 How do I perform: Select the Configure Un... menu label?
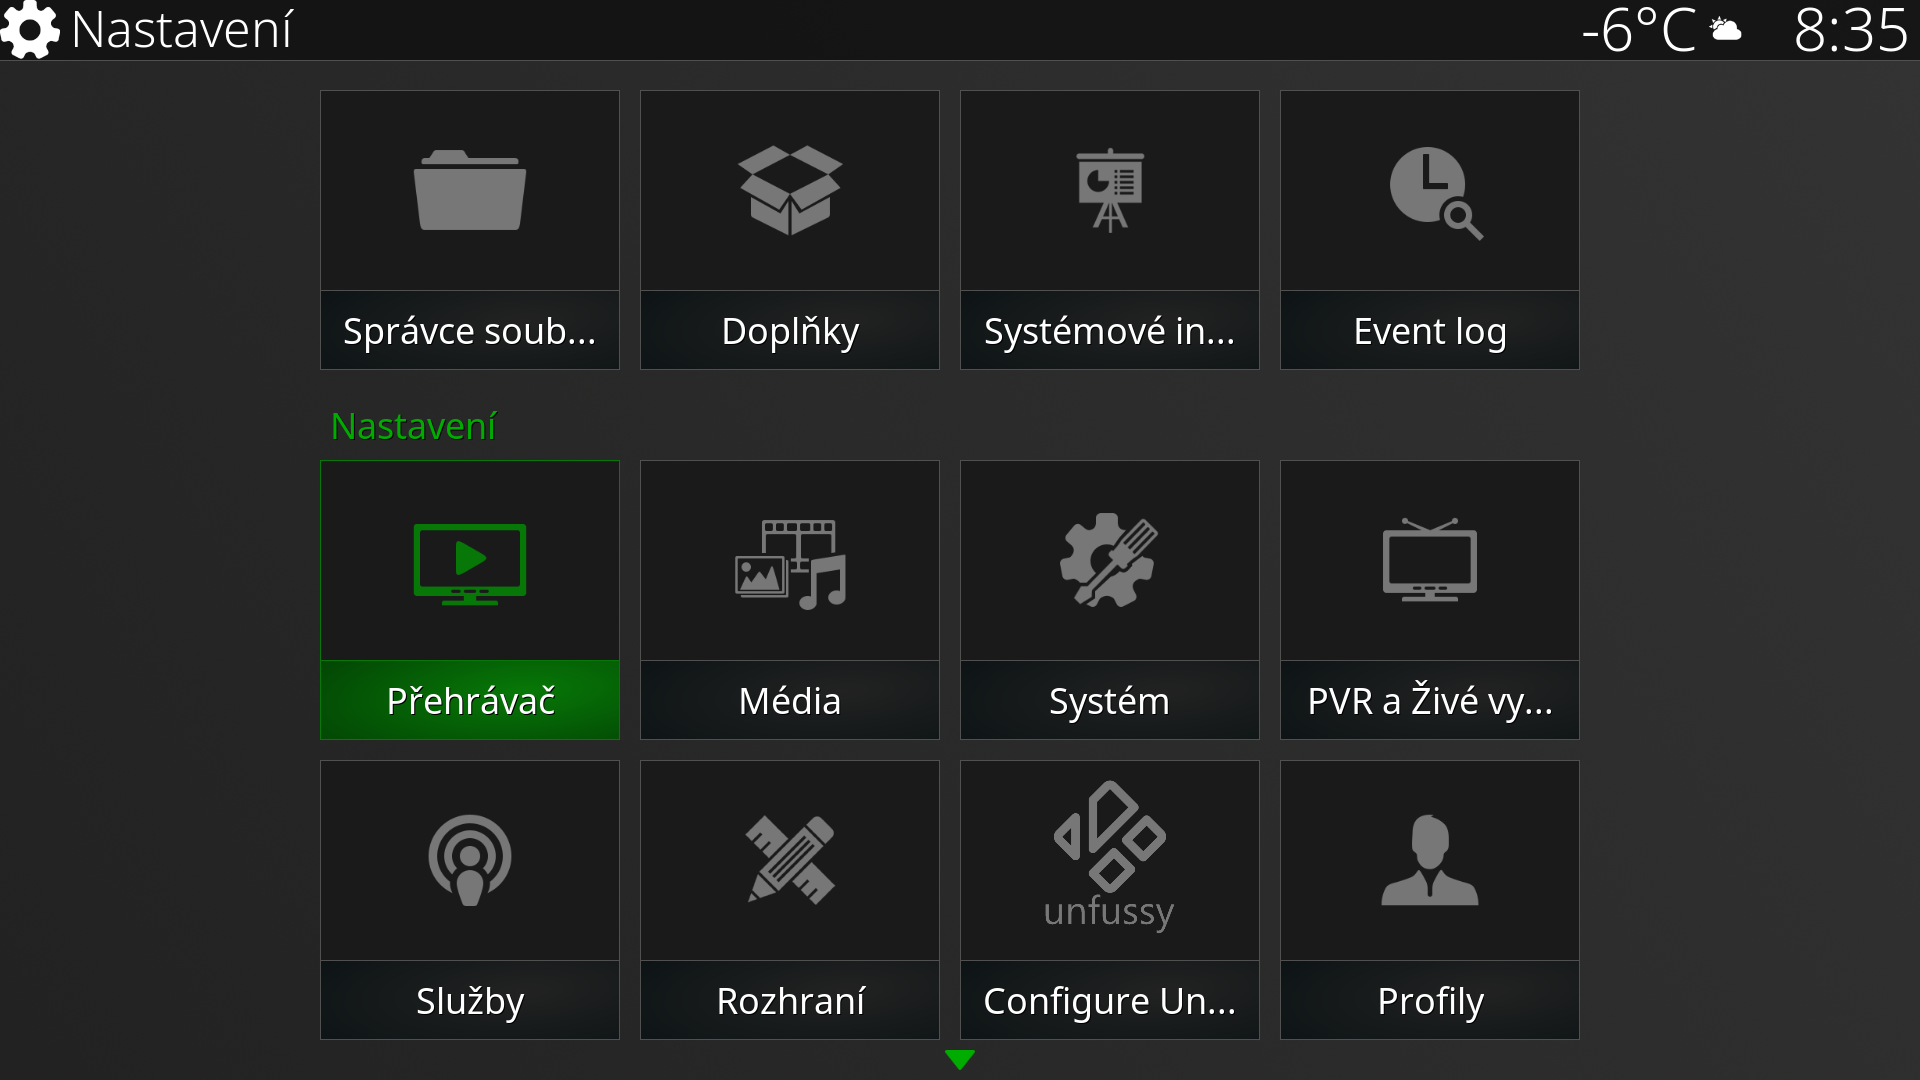(x=1110, y=1001)
